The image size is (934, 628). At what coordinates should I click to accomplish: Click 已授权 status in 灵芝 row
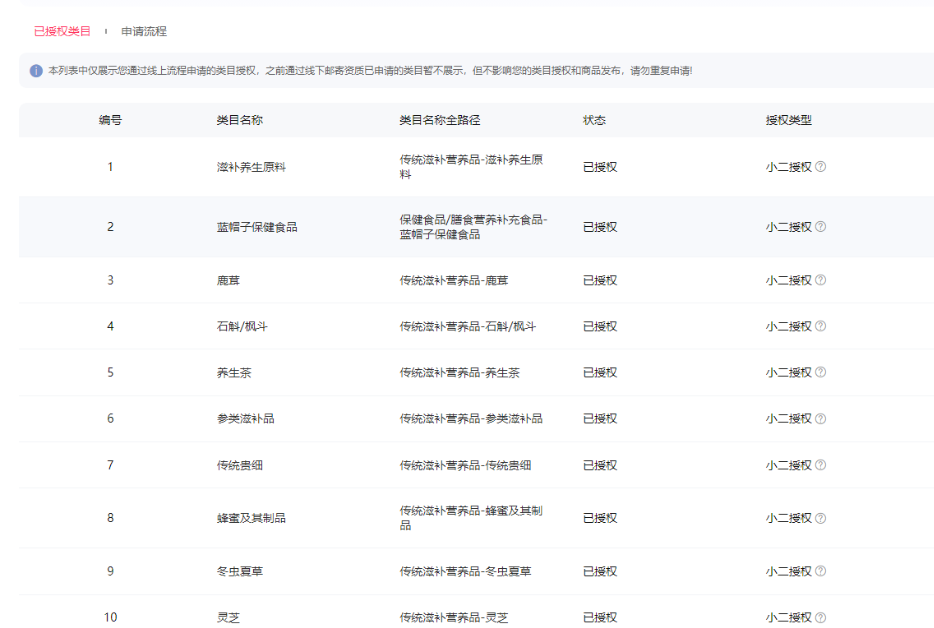[x=600, y=617]
